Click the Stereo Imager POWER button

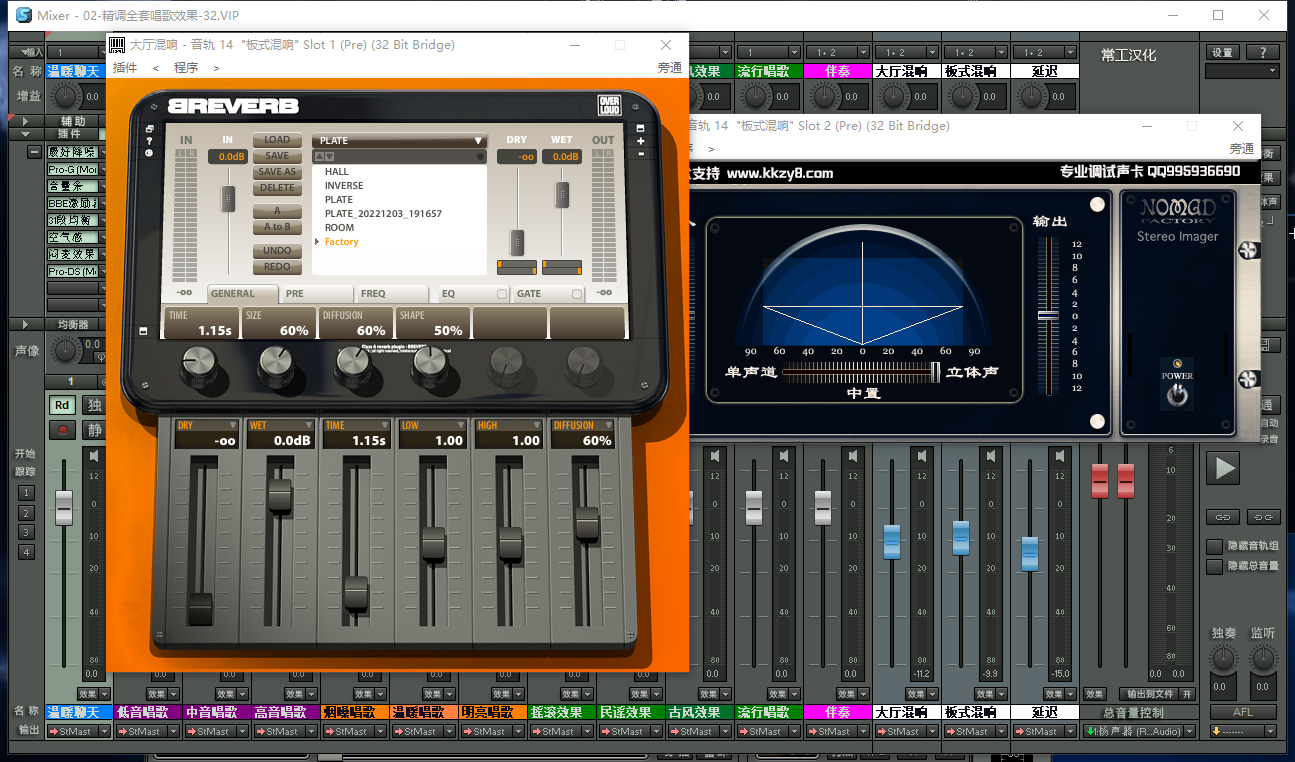(x=1178, y=394)
